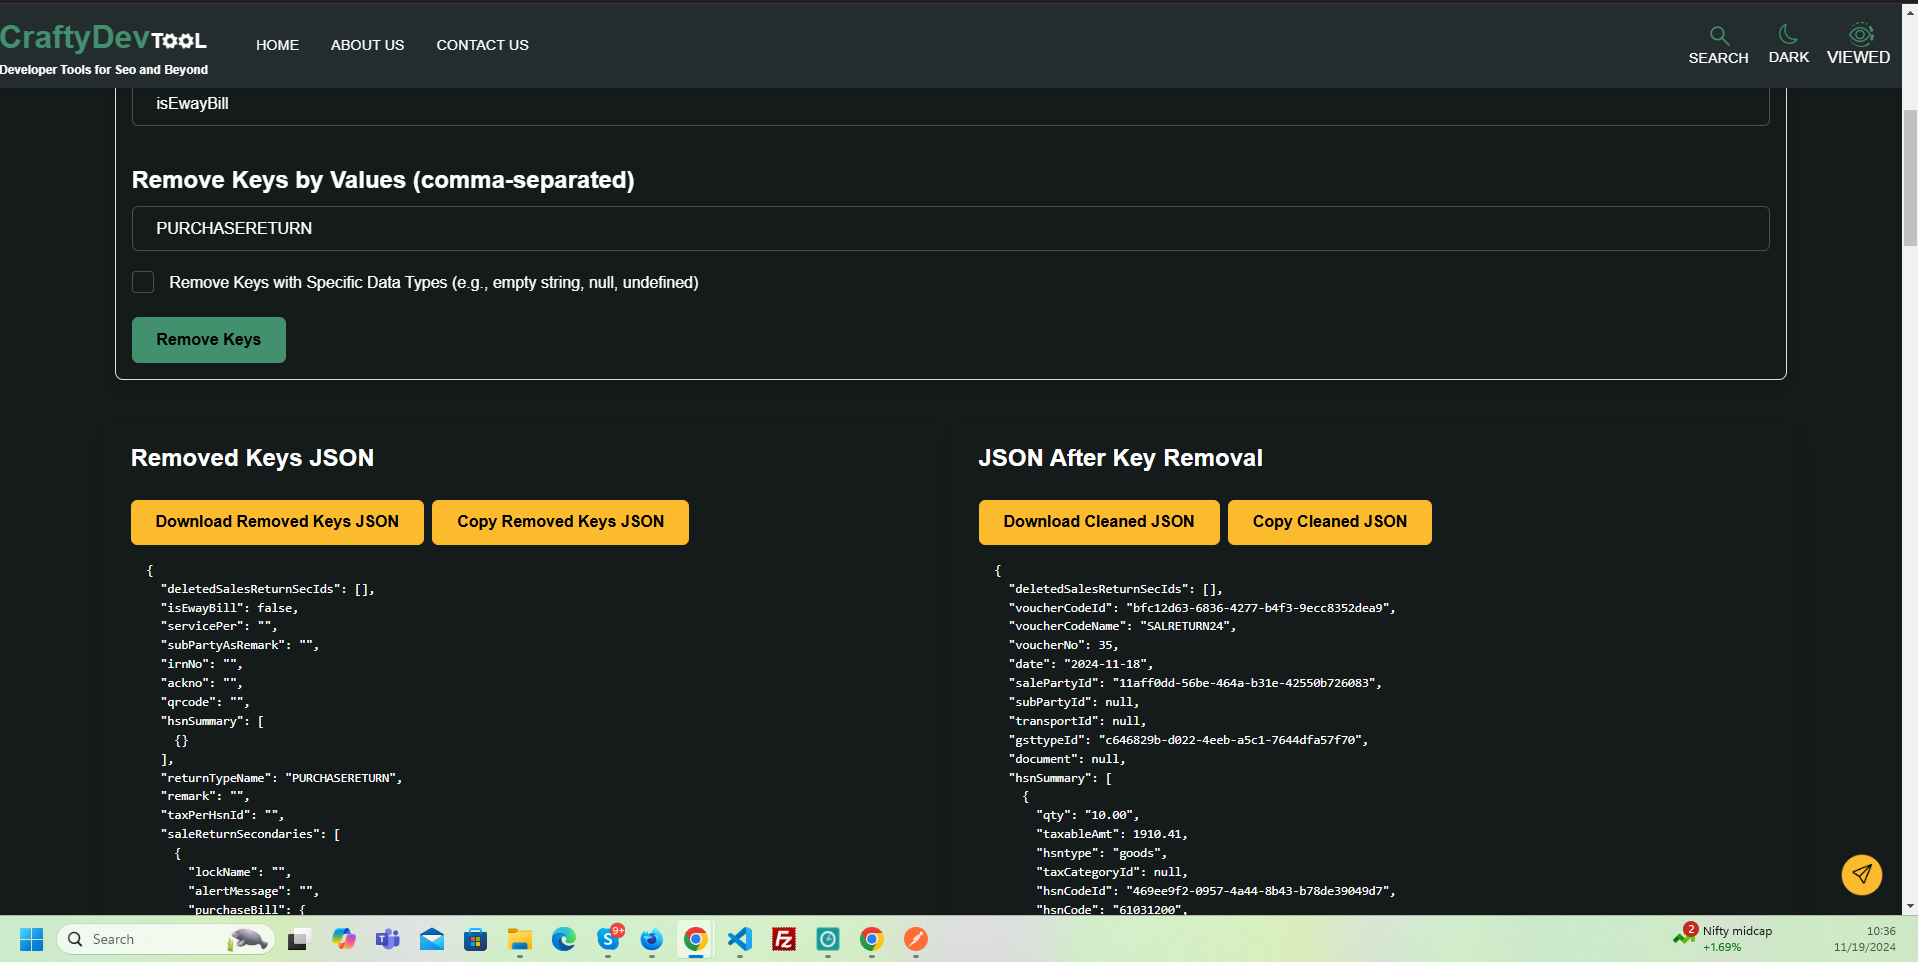Click "hsnCode": "61031200" line
1918x962 pixels.
point(1111,910)
